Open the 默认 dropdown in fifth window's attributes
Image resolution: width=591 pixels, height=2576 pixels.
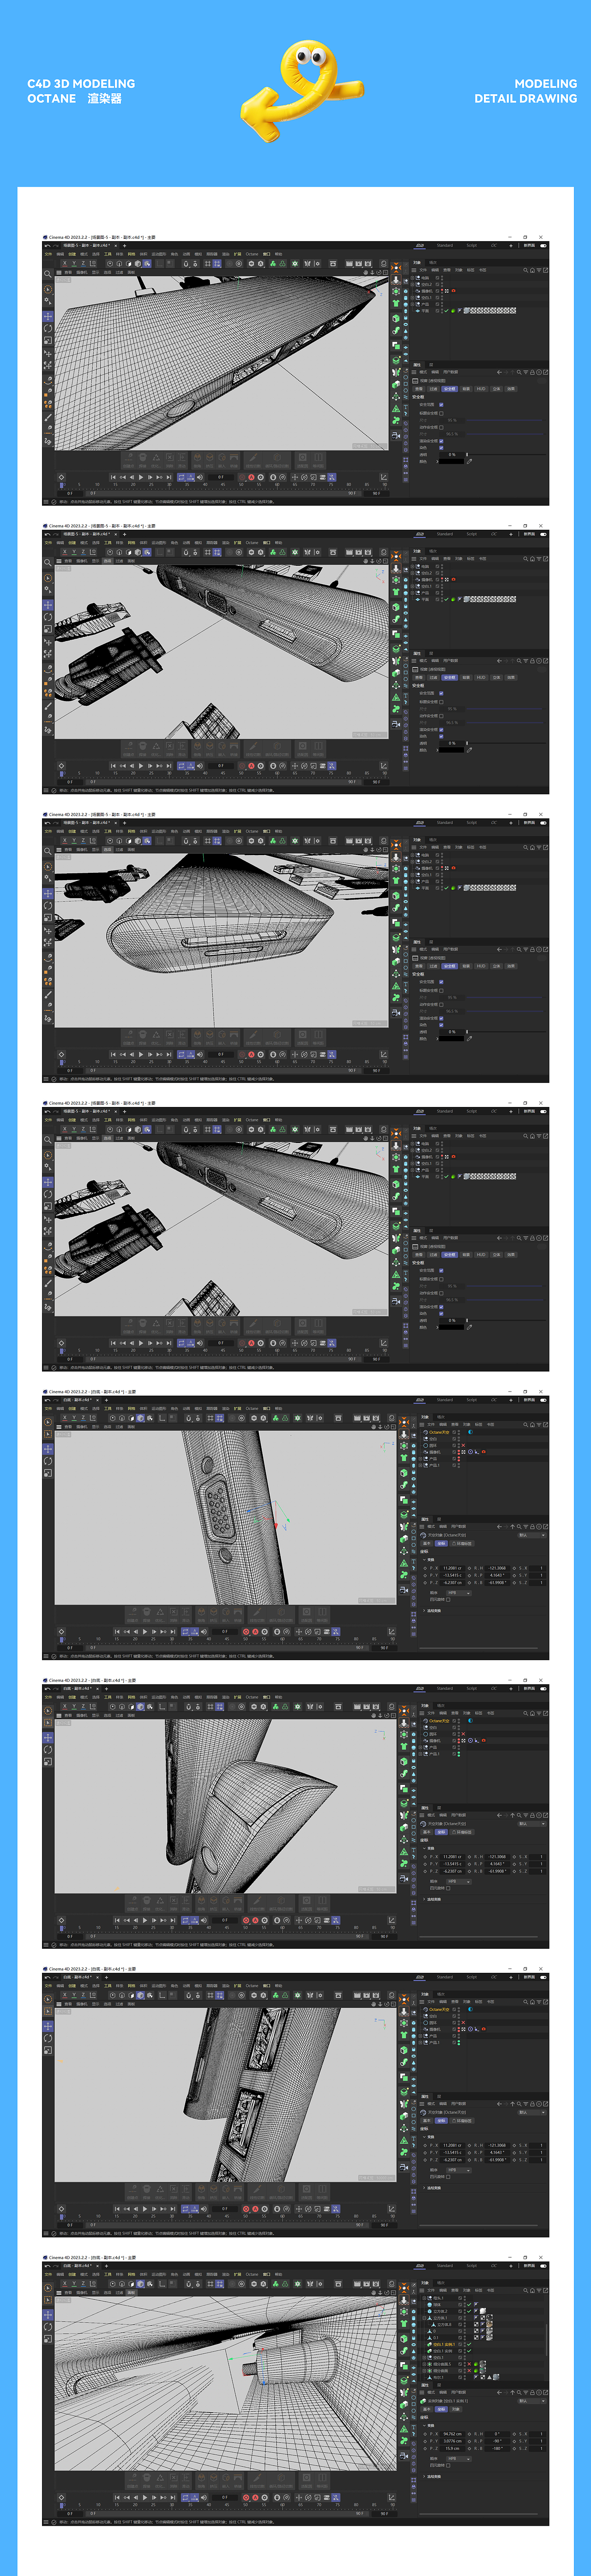(x=532, y=1536)
